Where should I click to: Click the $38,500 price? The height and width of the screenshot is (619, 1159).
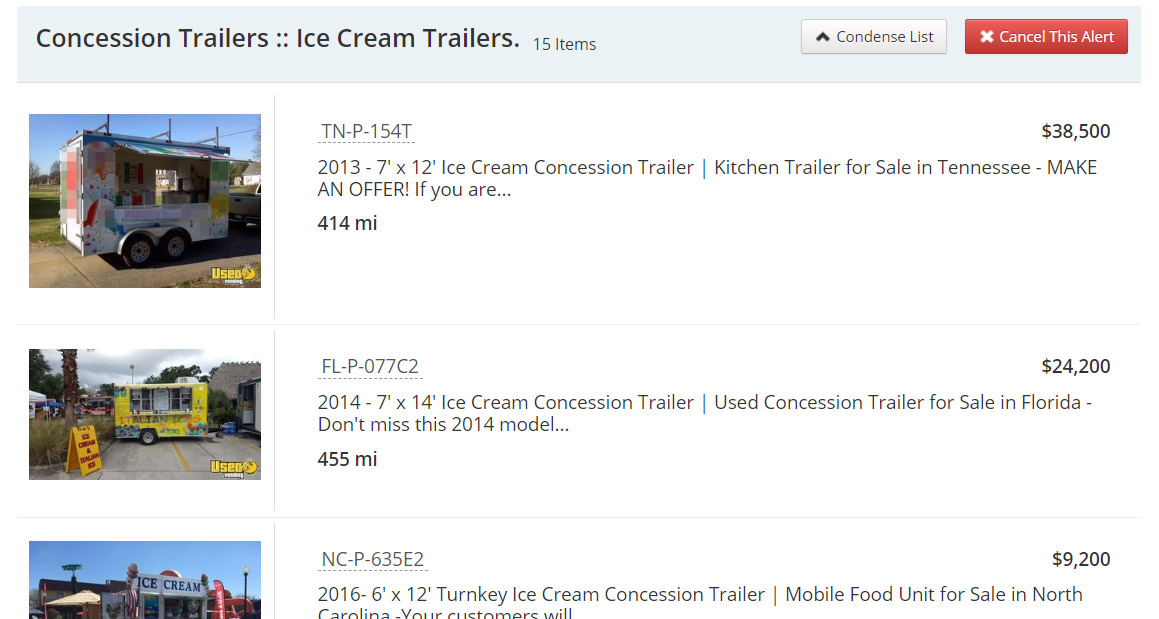point(1075,131)
